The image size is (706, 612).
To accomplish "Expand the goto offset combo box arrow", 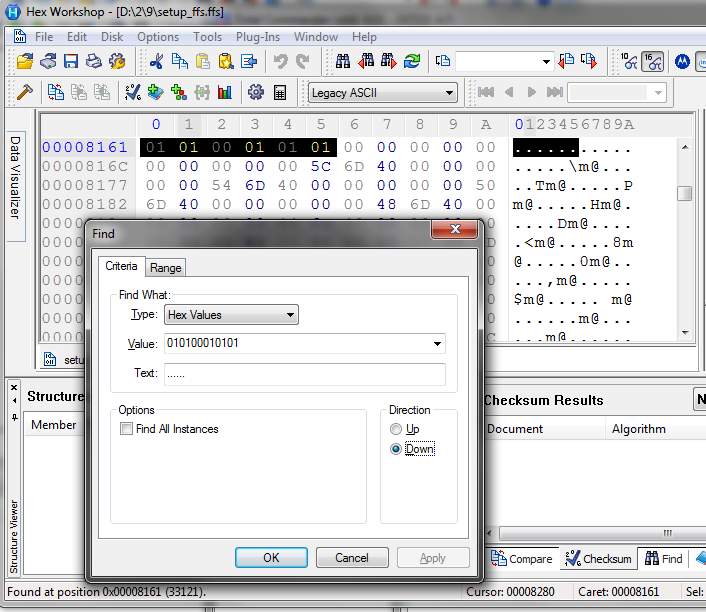I will (546, 61).
